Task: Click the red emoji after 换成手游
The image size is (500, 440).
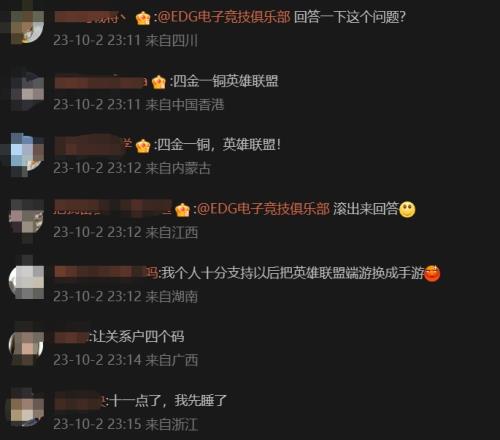Action: [x=432, y=274]
